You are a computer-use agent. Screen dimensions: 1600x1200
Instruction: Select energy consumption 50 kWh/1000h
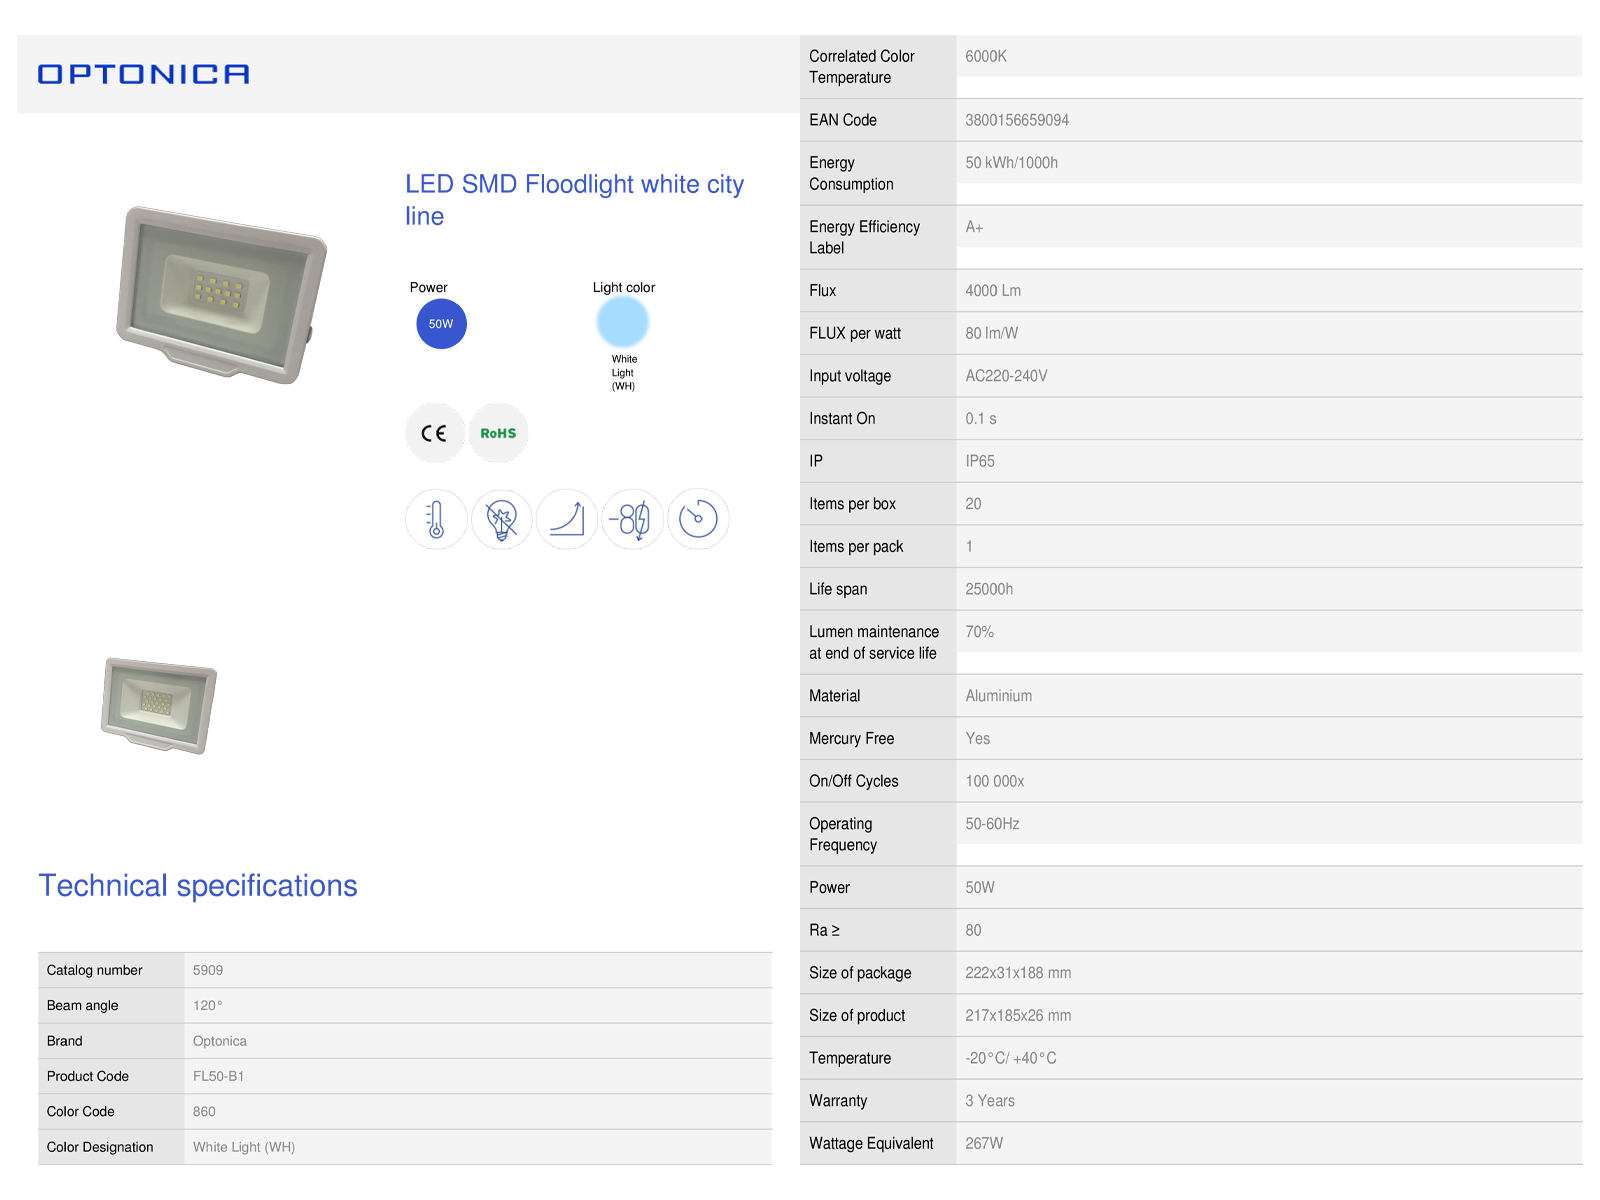[1012, 163]
